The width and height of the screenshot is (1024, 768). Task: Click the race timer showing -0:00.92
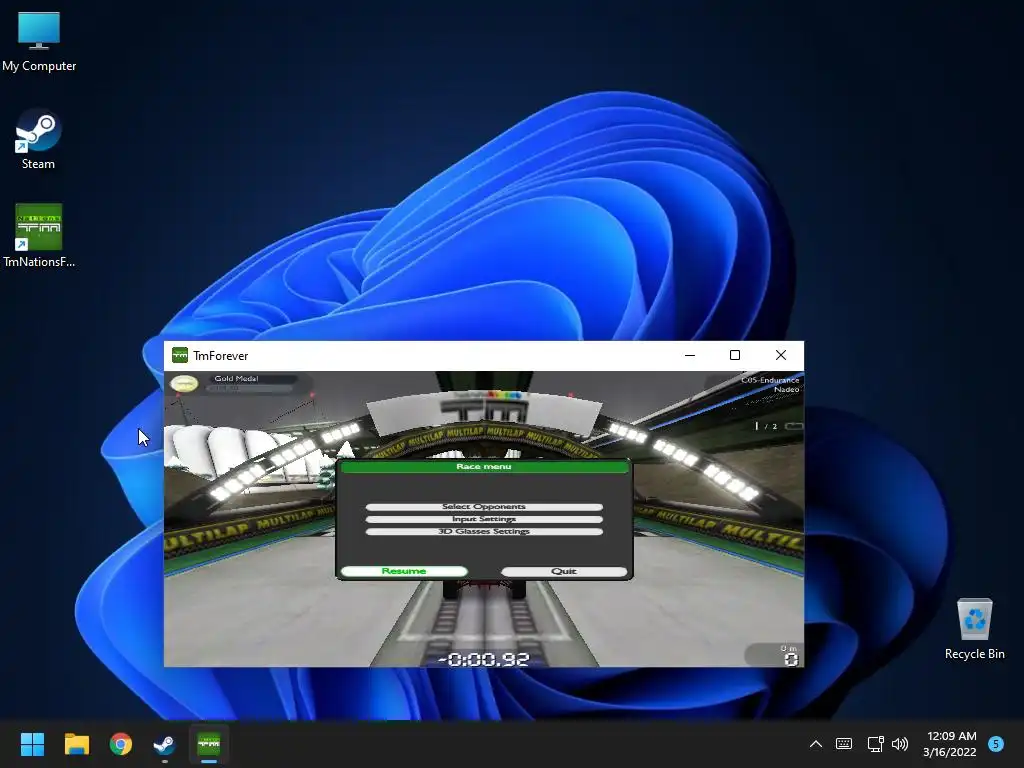[x=484, y=660]
